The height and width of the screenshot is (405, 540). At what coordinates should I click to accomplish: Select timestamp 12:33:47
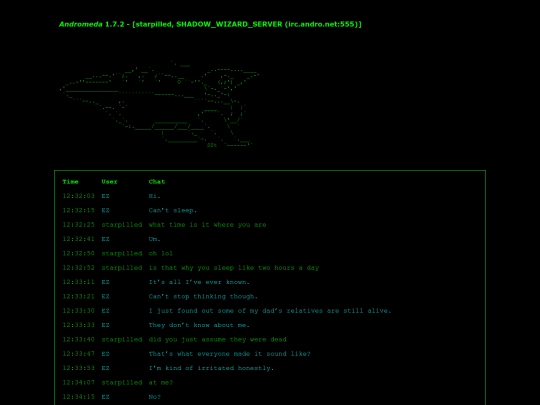[x=78, y=354]
